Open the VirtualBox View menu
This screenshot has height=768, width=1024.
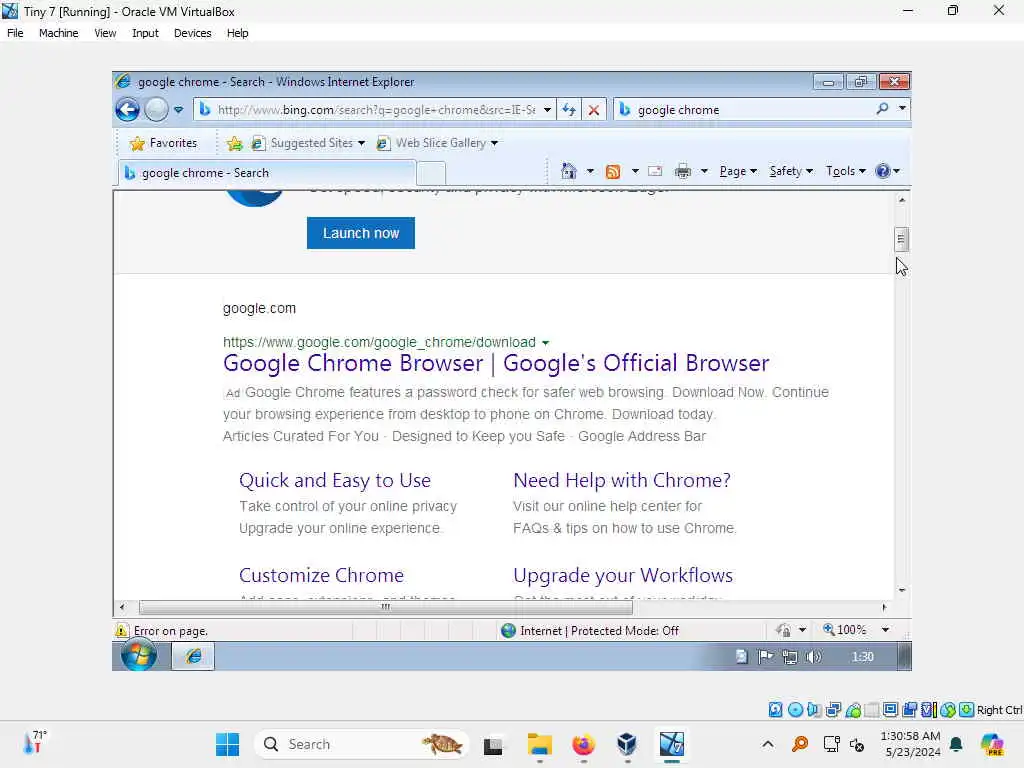click(x=105, y=33)
